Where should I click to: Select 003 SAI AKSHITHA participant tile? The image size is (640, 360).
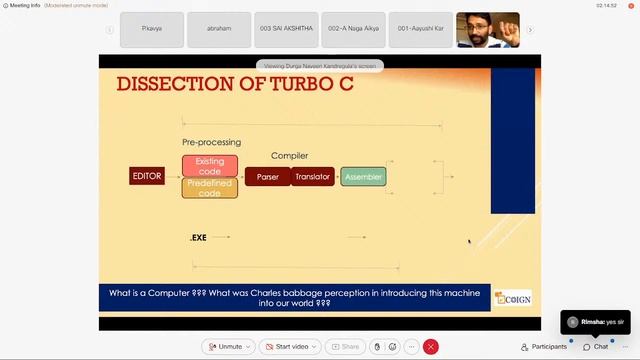coord(286,30)
